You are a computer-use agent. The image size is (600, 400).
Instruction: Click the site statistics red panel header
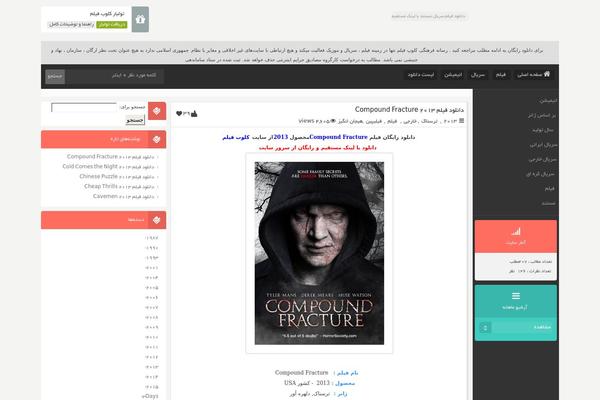tap(516, 236)
